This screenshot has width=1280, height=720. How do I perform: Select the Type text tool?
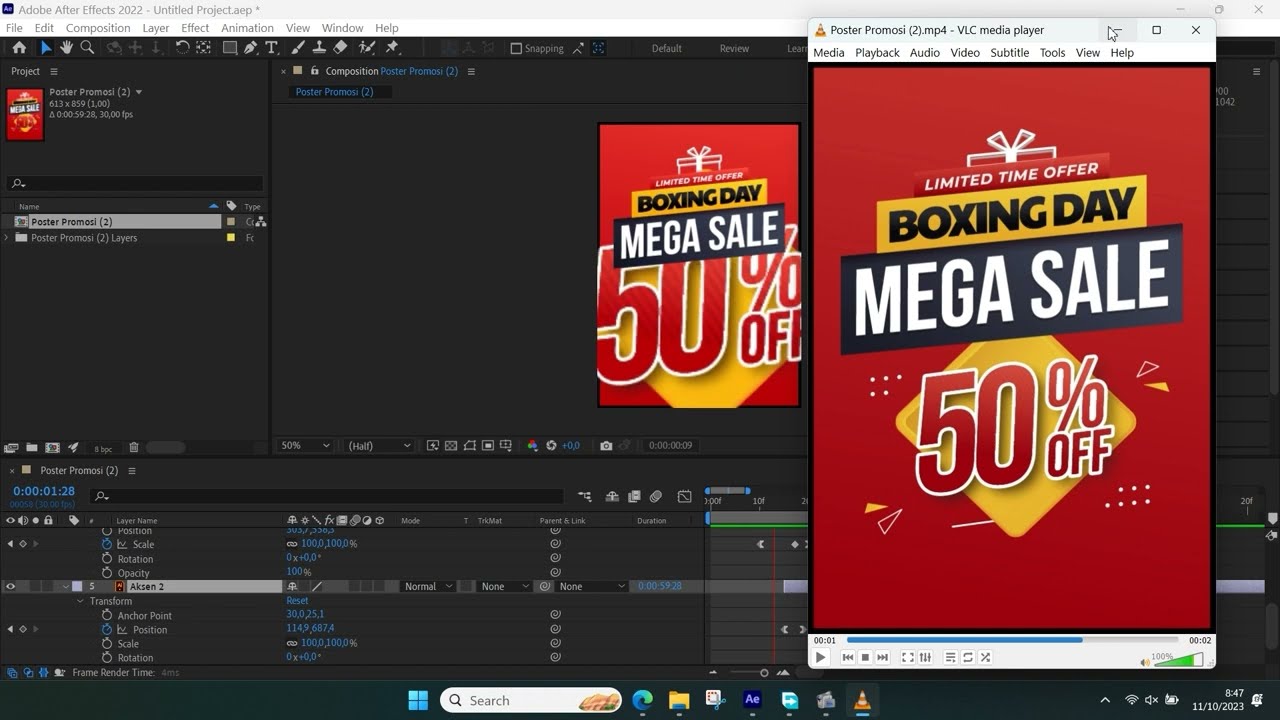click(271, 48)
